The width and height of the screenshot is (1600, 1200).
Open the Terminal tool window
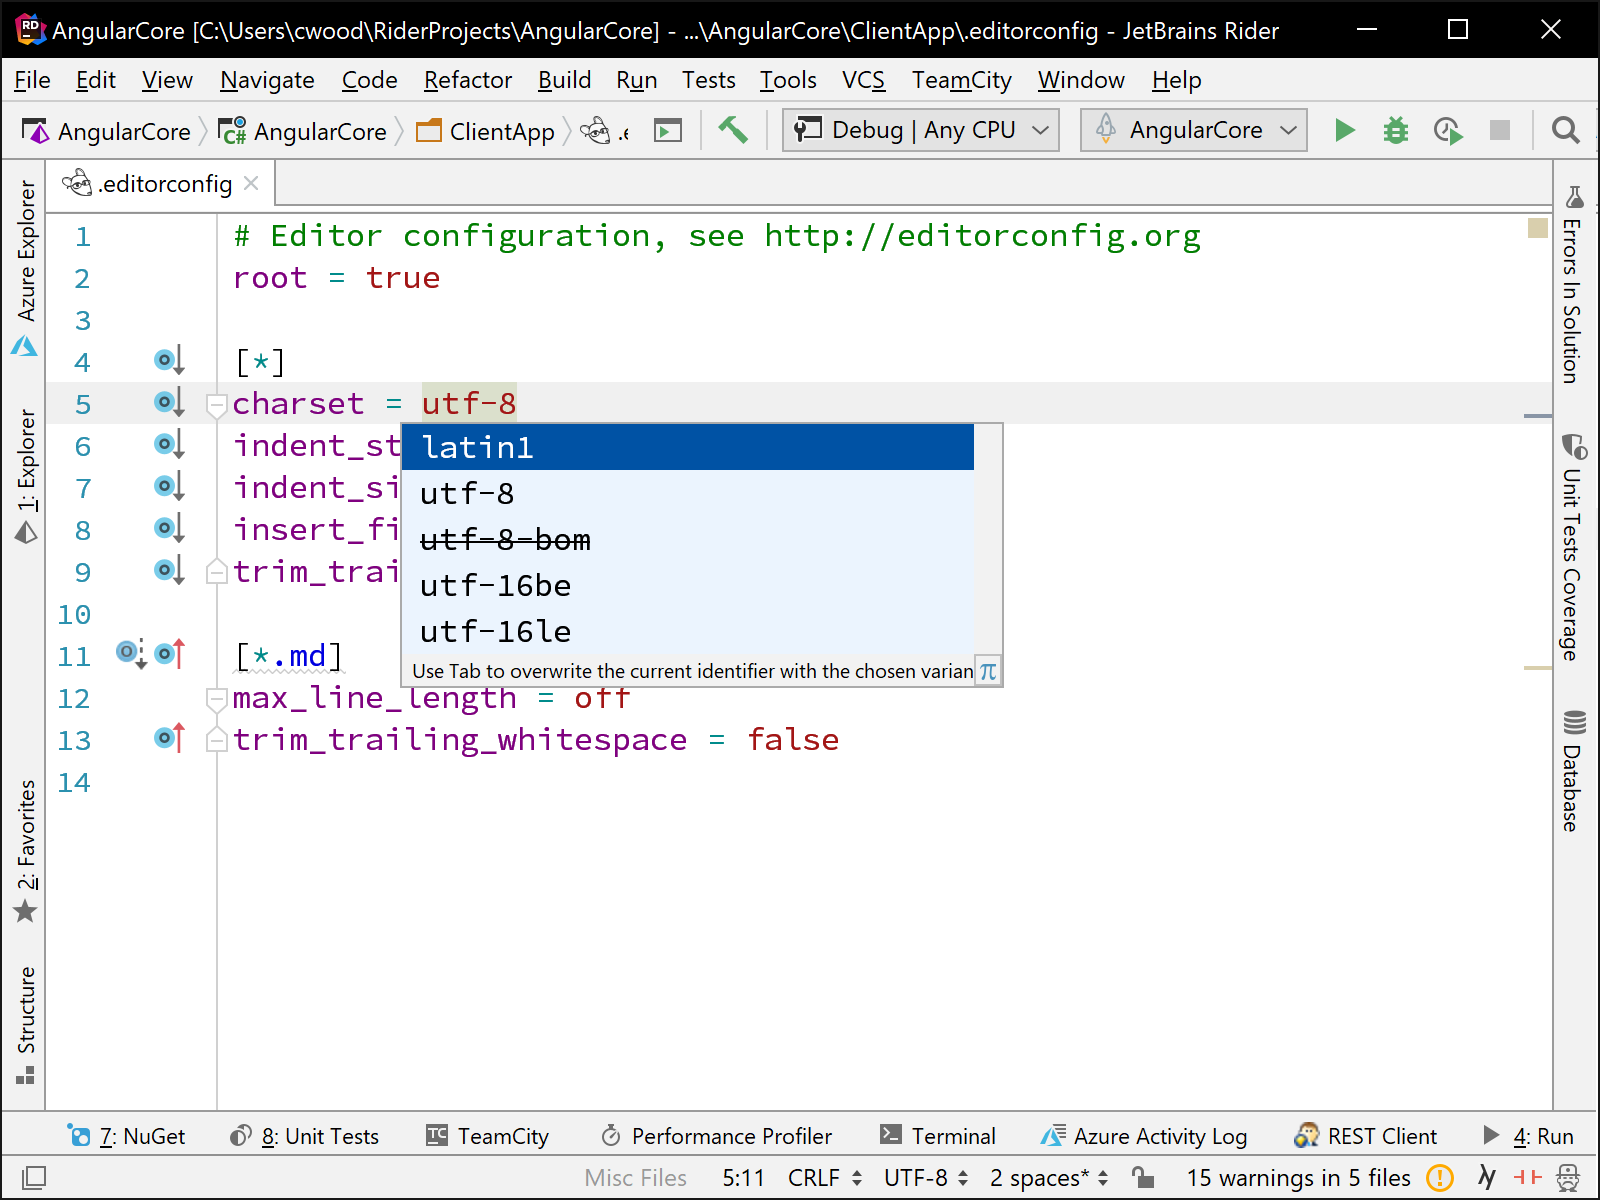pyautogui.click(x=938, y=1136)
